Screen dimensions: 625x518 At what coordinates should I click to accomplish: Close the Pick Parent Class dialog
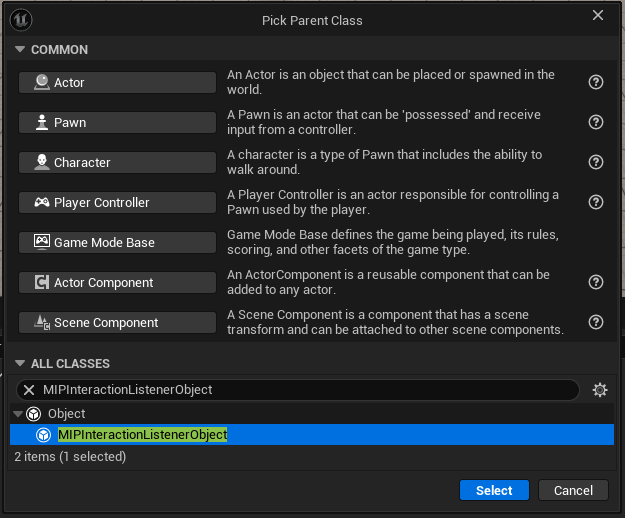tap(598, 15)
